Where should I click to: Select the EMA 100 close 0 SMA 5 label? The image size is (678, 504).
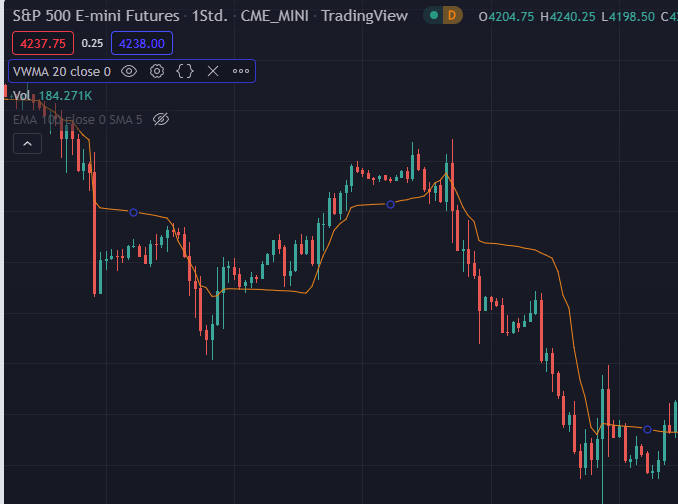(x=77, y=120)
